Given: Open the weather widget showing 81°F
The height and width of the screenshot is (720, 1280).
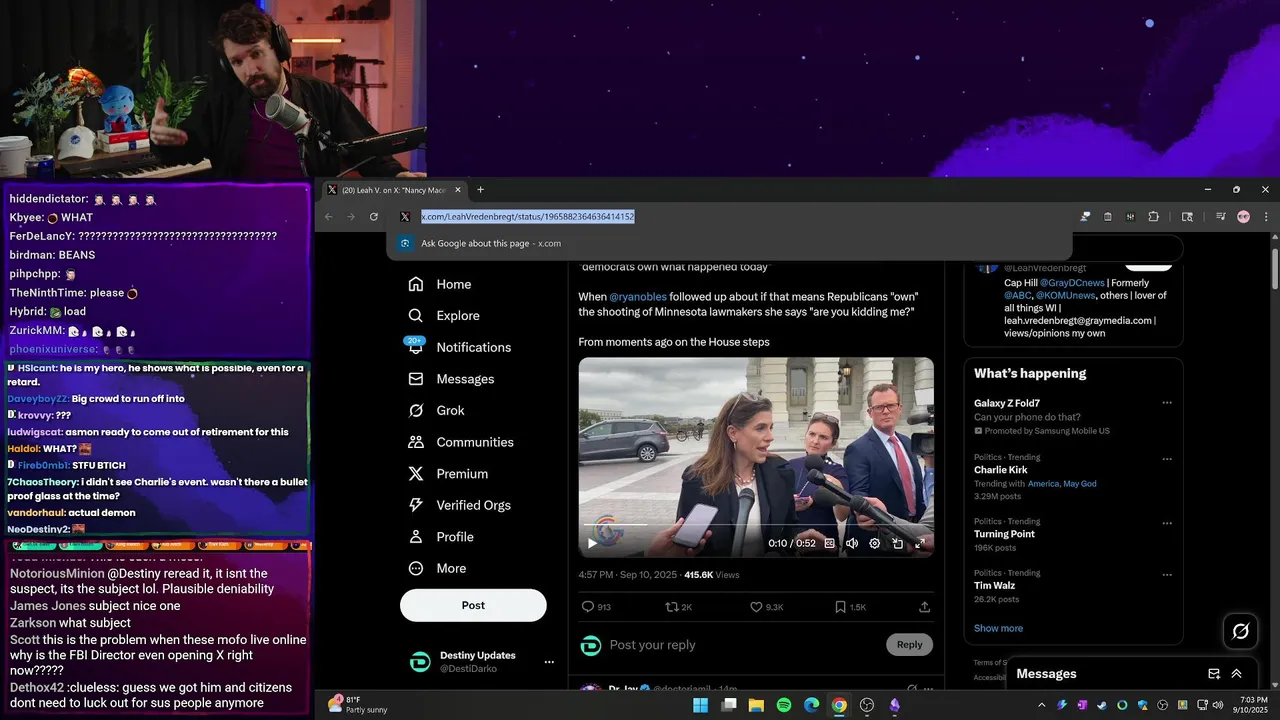Looking at the screenshot, I should (x=358, y=705).
